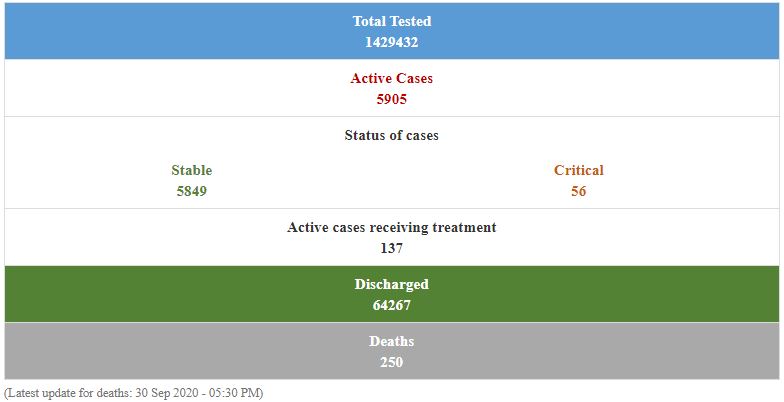Click the Status of cases heading
Viewport: 784px width, 402px height.
(x=391, y=135)
